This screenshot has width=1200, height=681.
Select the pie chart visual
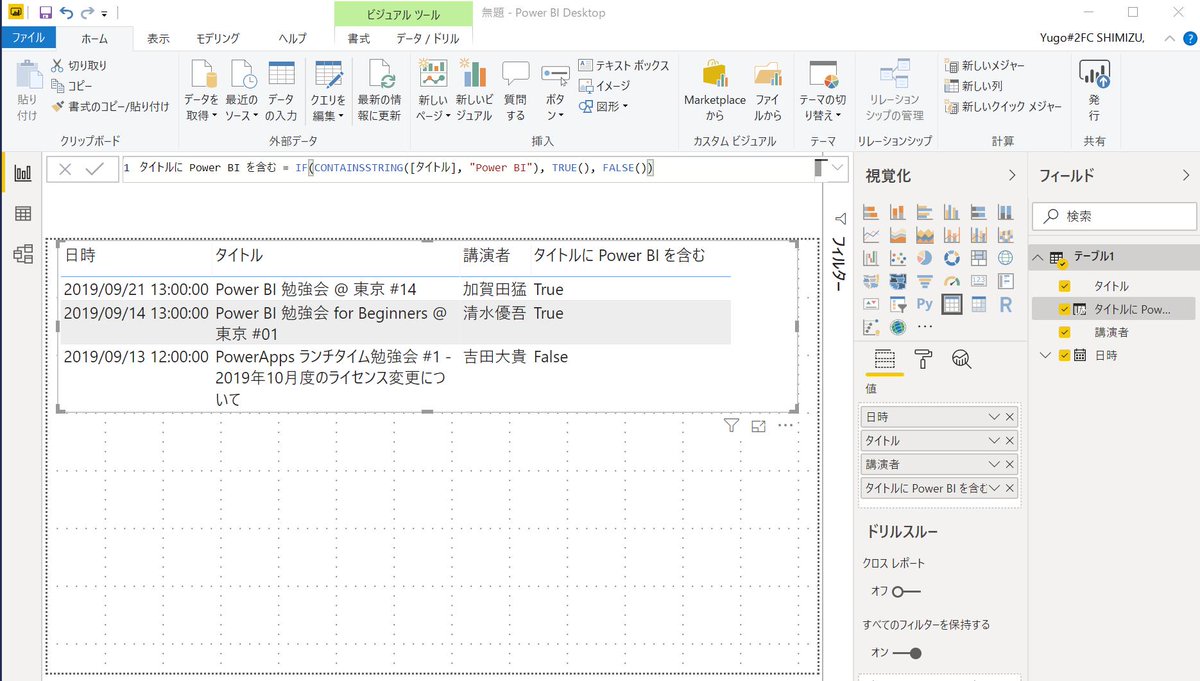click(x=925, y=258)
